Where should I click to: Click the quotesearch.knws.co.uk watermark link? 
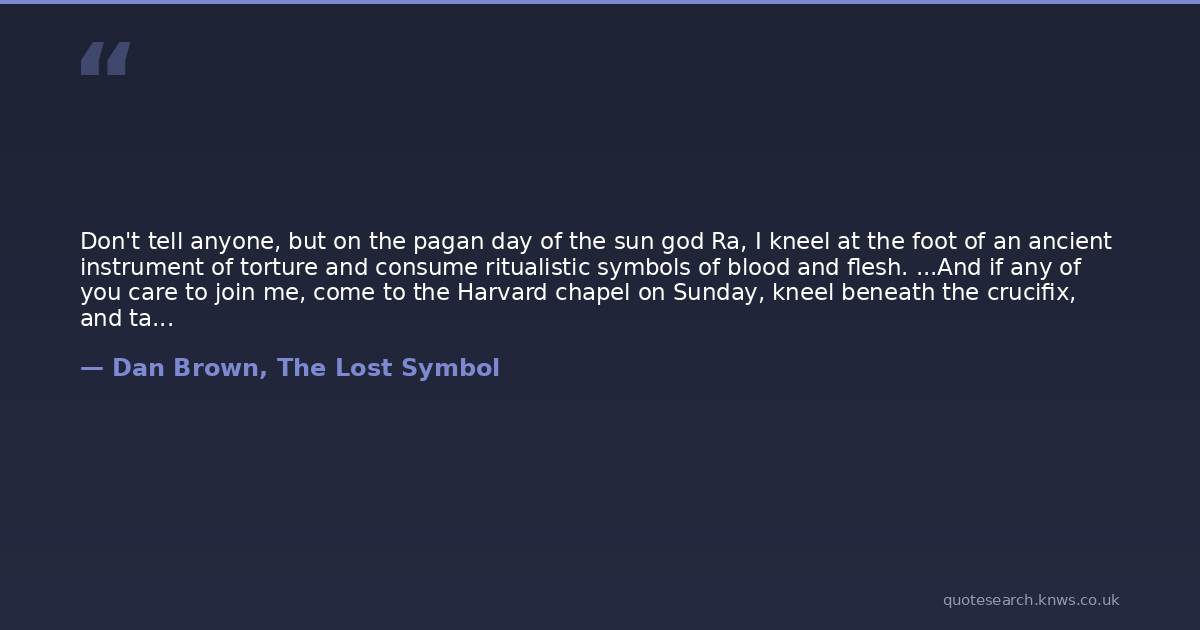(1030, 600)
